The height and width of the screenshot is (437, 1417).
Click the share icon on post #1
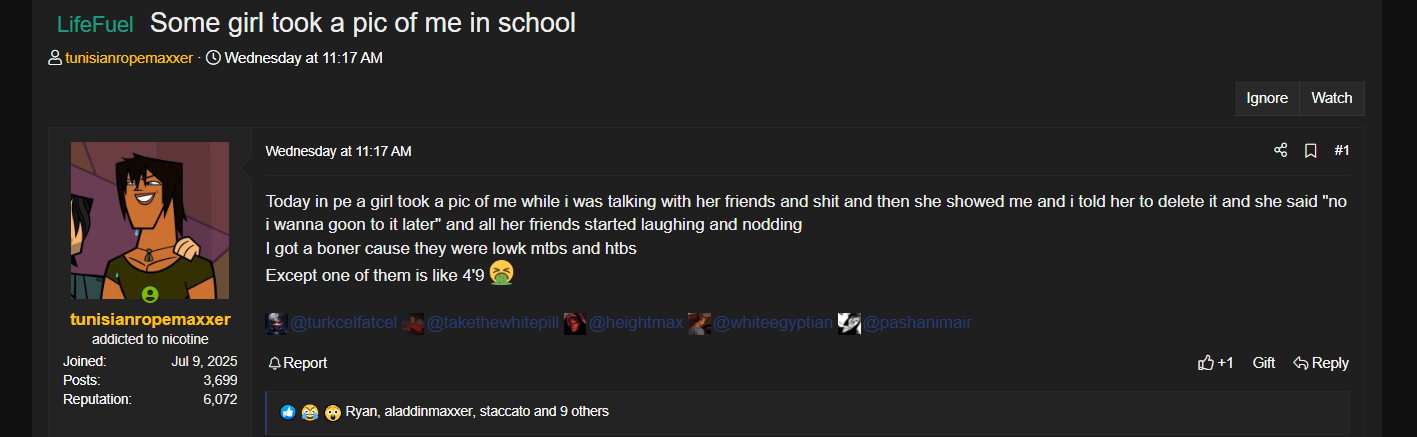(x=1280, y=150)
